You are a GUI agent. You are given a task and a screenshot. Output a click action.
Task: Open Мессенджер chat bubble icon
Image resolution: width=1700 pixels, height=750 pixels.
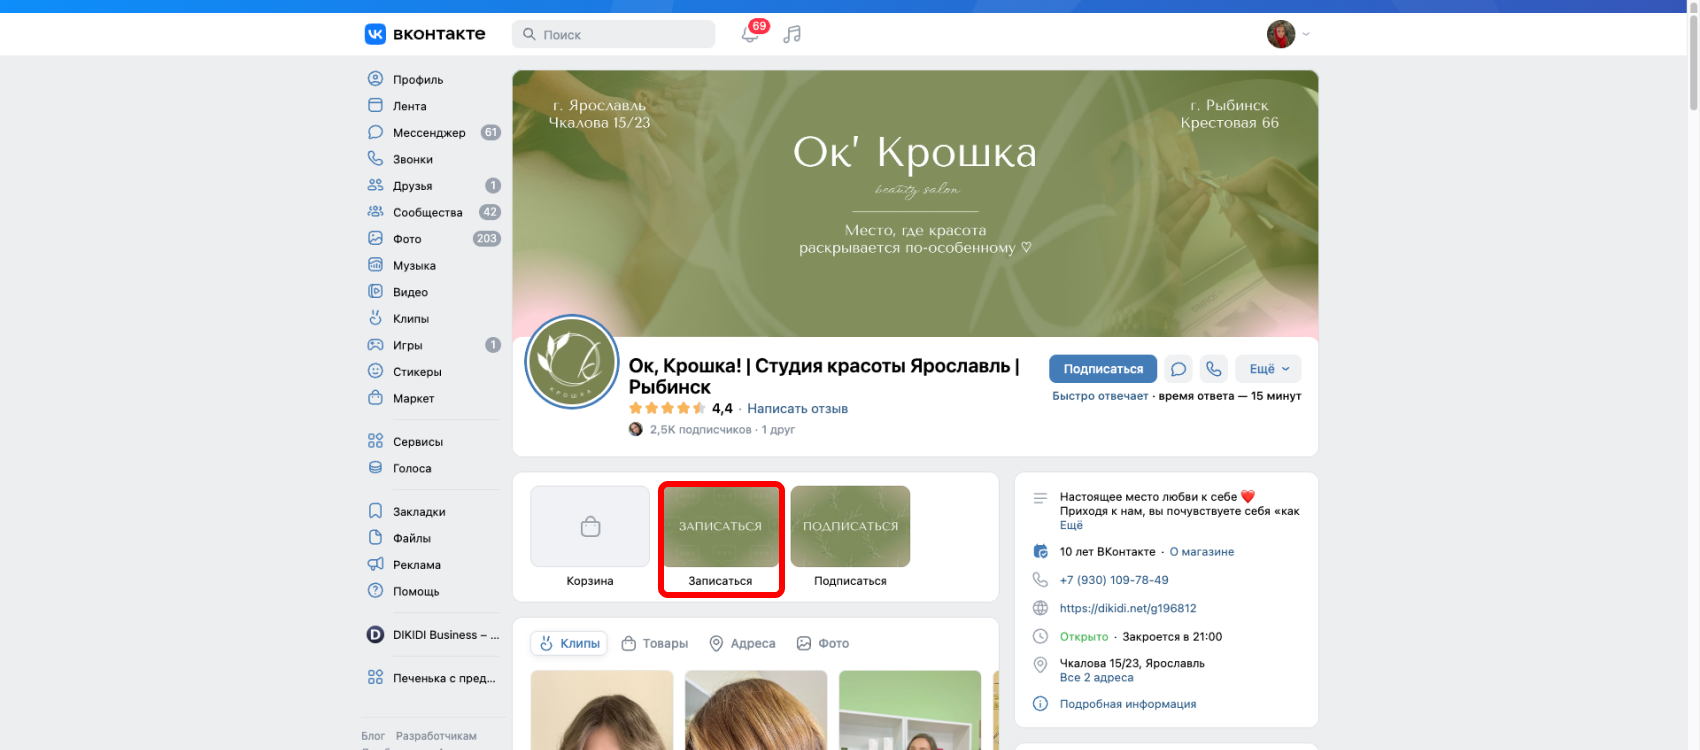pos(375,132)
